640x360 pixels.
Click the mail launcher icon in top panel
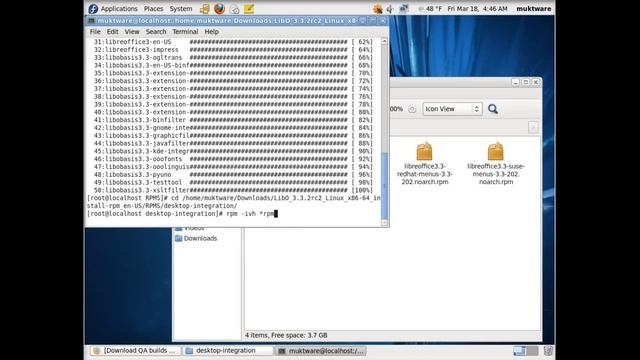pos(234,9)
